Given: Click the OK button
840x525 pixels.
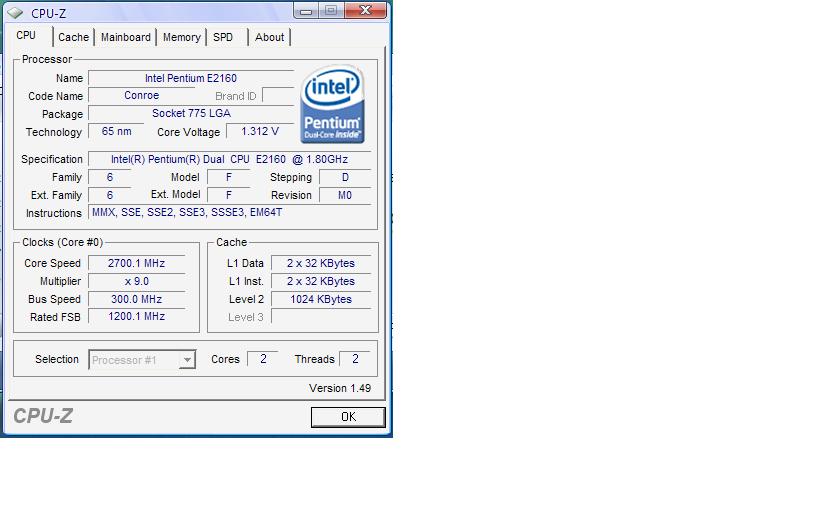Looking at the screenshot, I should tap(348, 417).
